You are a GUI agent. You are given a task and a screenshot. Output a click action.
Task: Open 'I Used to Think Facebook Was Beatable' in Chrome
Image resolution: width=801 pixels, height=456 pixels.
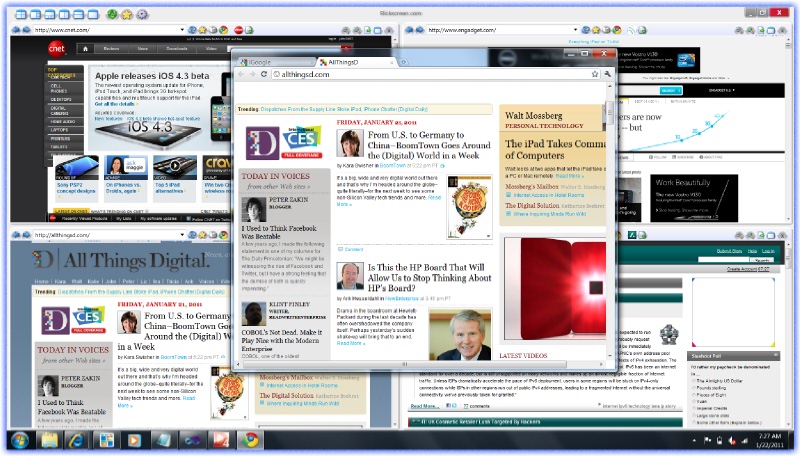279,232
